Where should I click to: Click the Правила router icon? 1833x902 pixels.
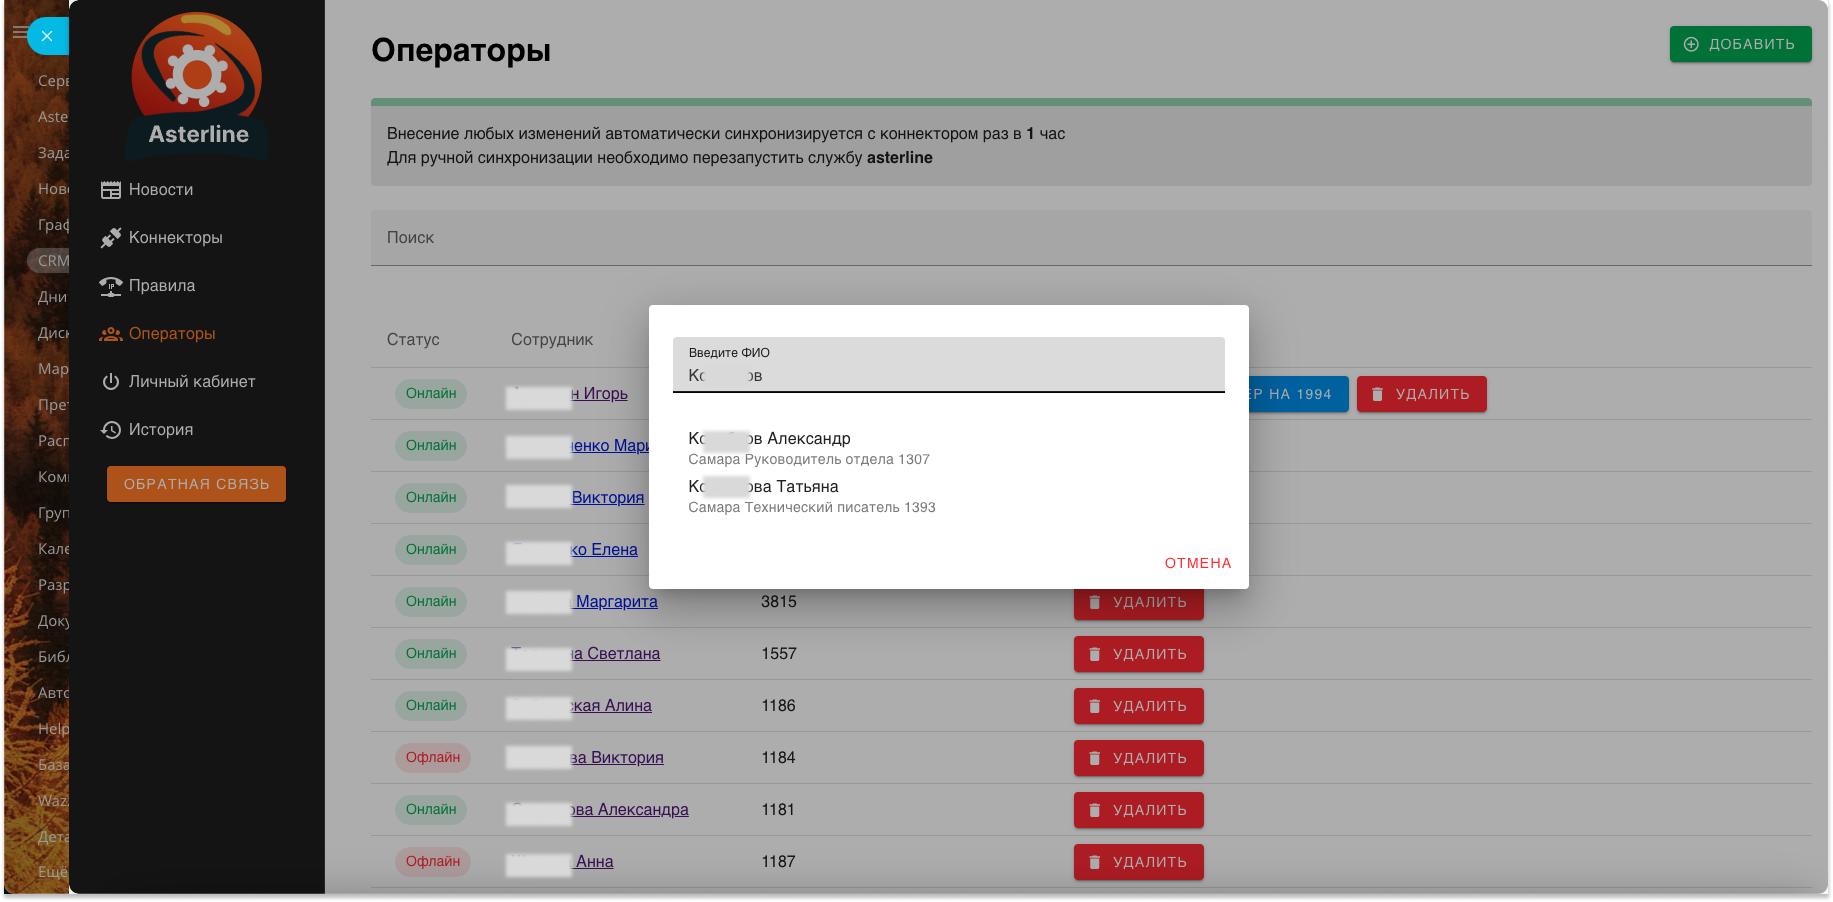(x=111, y=286)
